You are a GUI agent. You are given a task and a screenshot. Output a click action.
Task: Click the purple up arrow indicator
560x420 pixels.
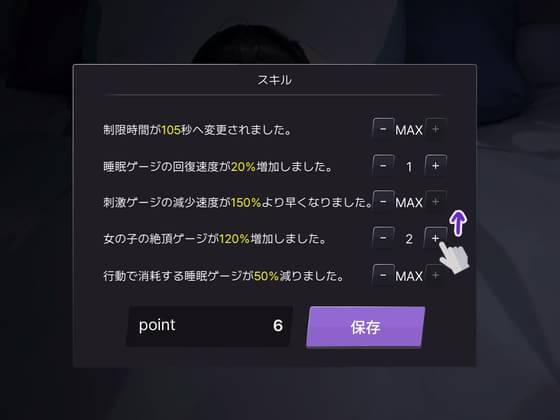[x=458, y=223]
